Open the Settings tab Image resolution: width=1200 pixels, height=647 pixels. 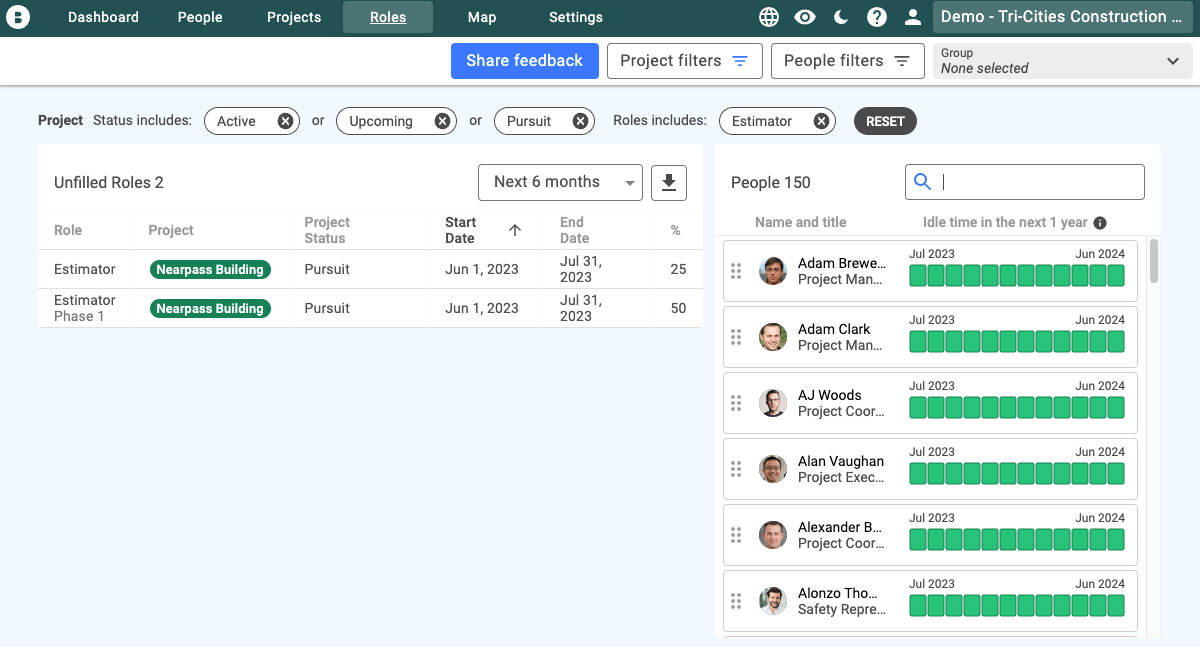[x=576, y=17]
